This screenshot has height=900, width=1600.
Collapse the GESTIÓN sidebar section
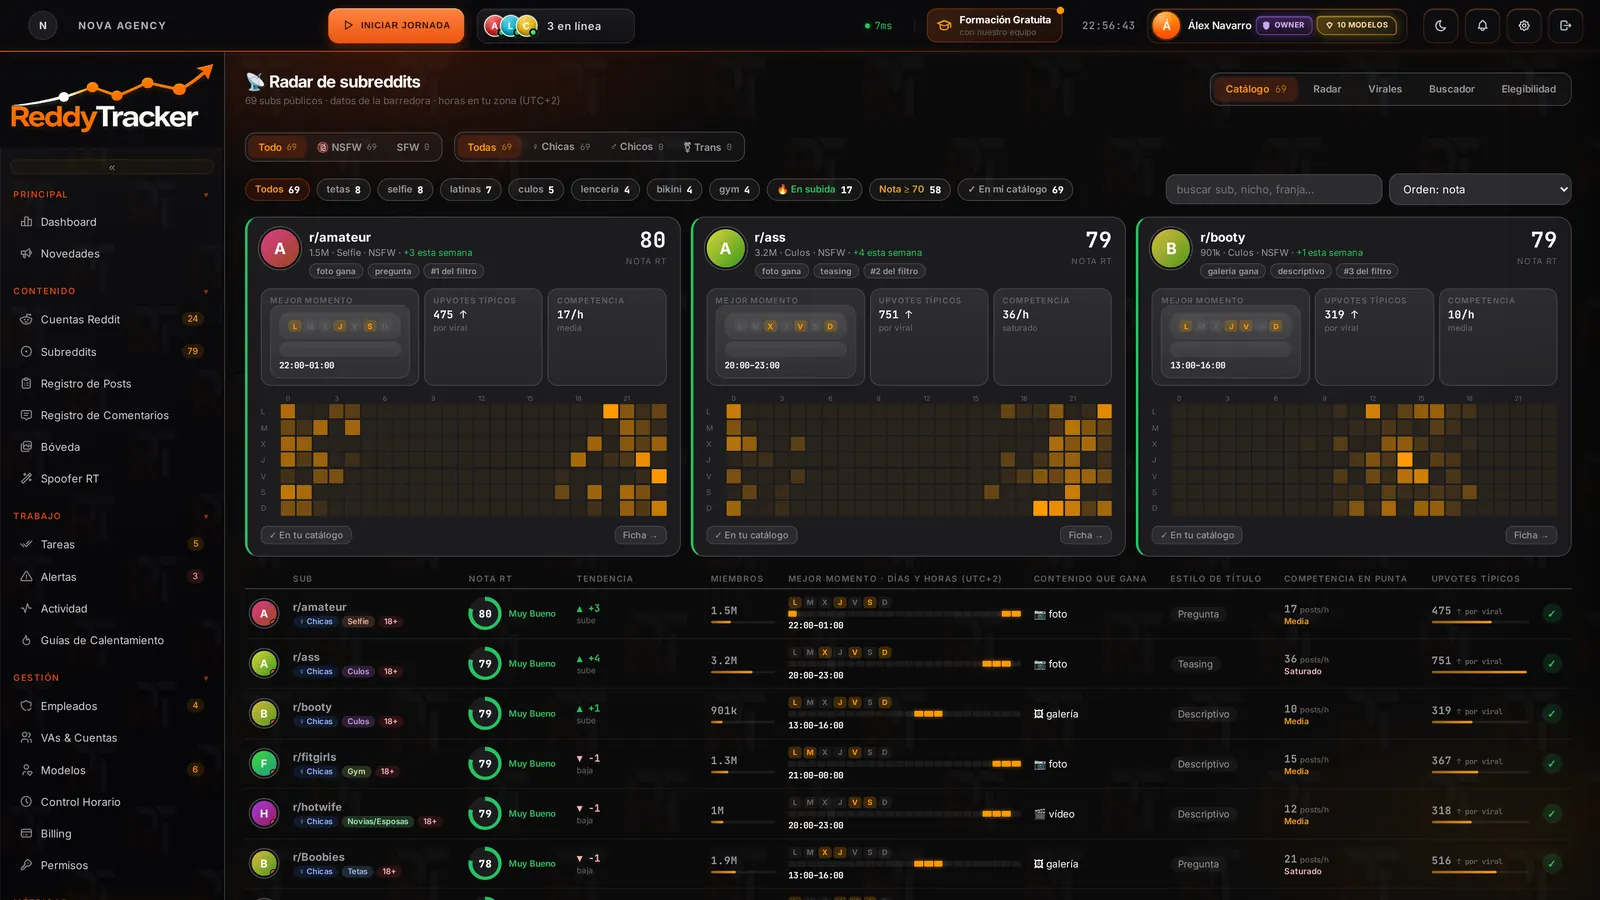click(205, 679)
